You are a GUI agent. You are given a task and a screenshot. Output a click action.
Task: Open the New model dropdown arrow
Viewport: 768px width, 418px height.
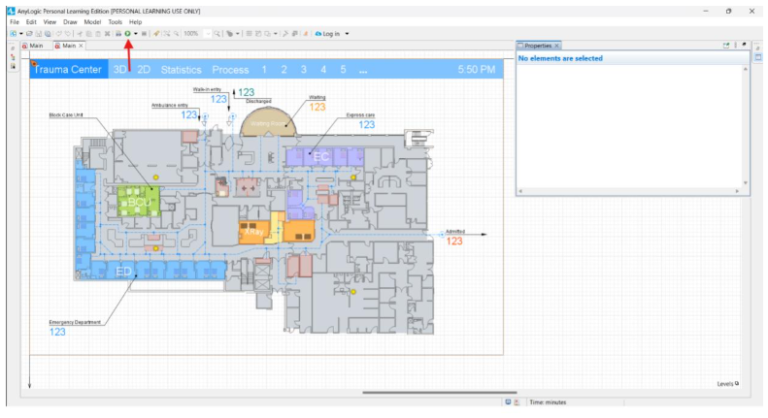tap(21, 34)
